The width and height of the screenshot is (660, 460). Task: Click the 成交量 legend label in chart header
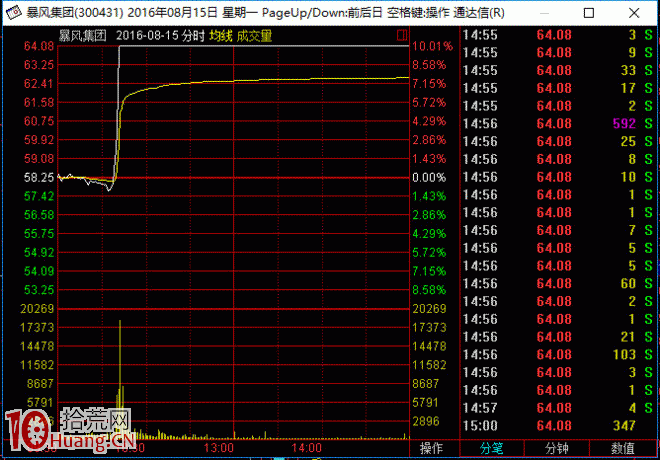click(254, 36)
